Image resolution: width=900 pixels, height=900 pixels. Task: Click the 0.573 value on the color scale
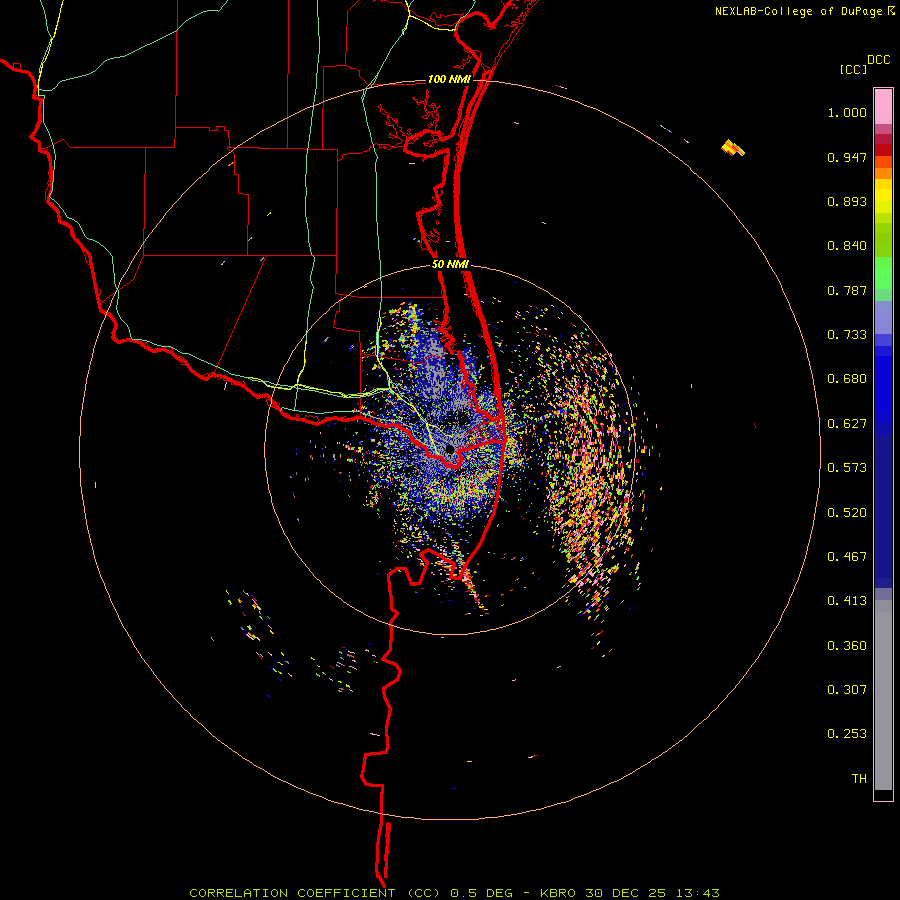click(x=847, y=468)
